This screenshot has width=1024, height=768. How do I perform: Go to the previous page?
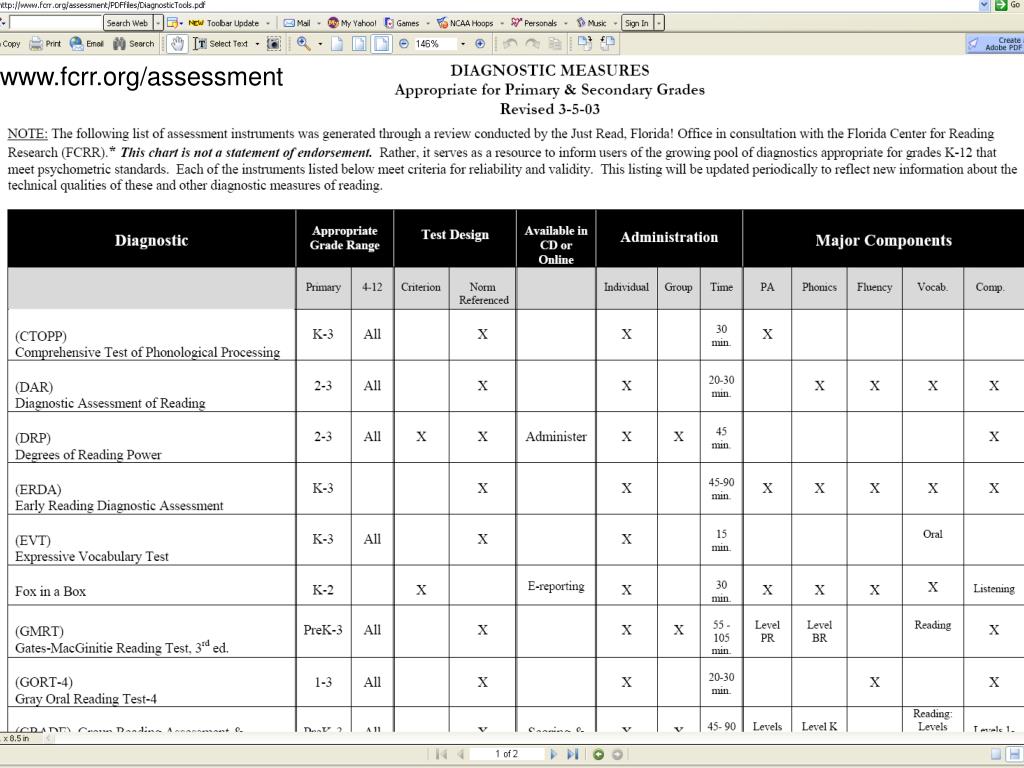pos(460,754)
